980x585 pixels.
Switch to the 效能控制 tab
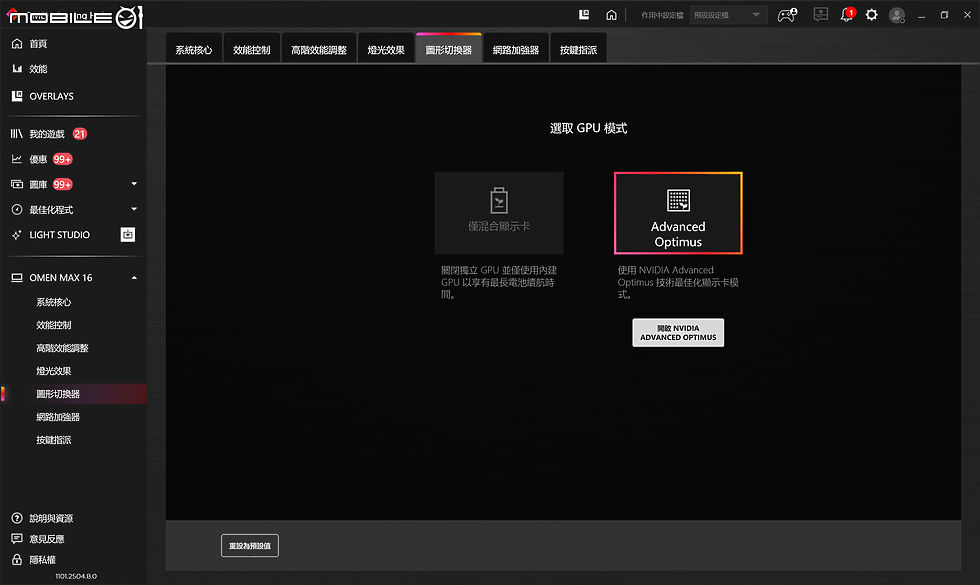(252, 49)
